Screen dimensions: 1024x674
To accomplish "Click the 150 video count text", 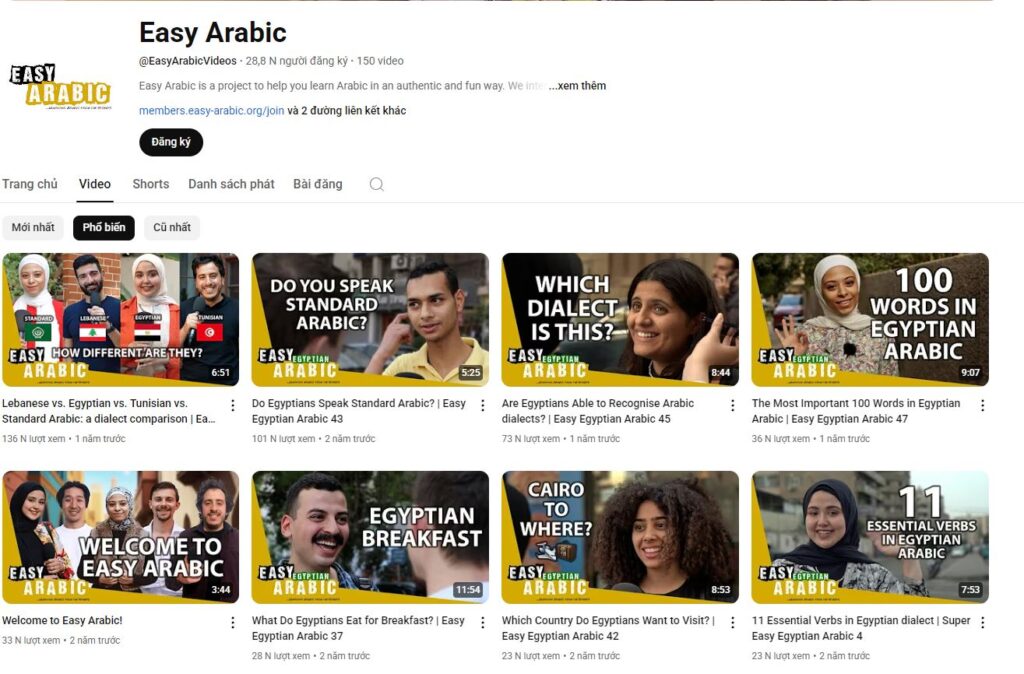I will (x=380, y=61).
